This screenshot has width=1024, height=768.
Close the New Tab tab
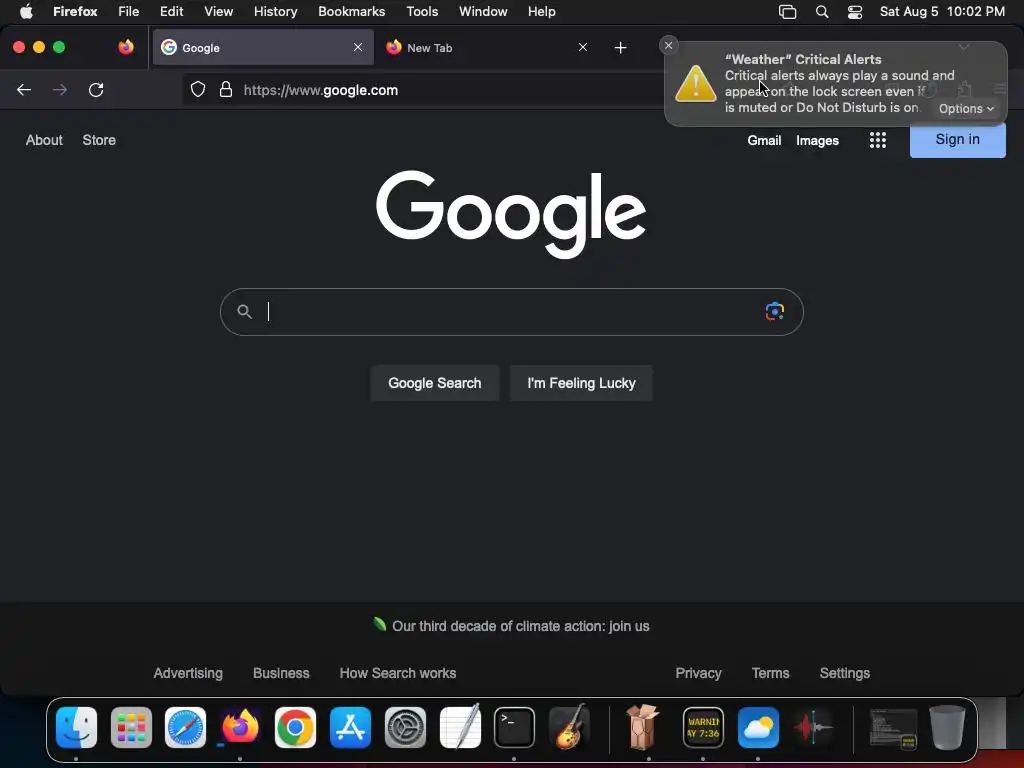[583, 47]
